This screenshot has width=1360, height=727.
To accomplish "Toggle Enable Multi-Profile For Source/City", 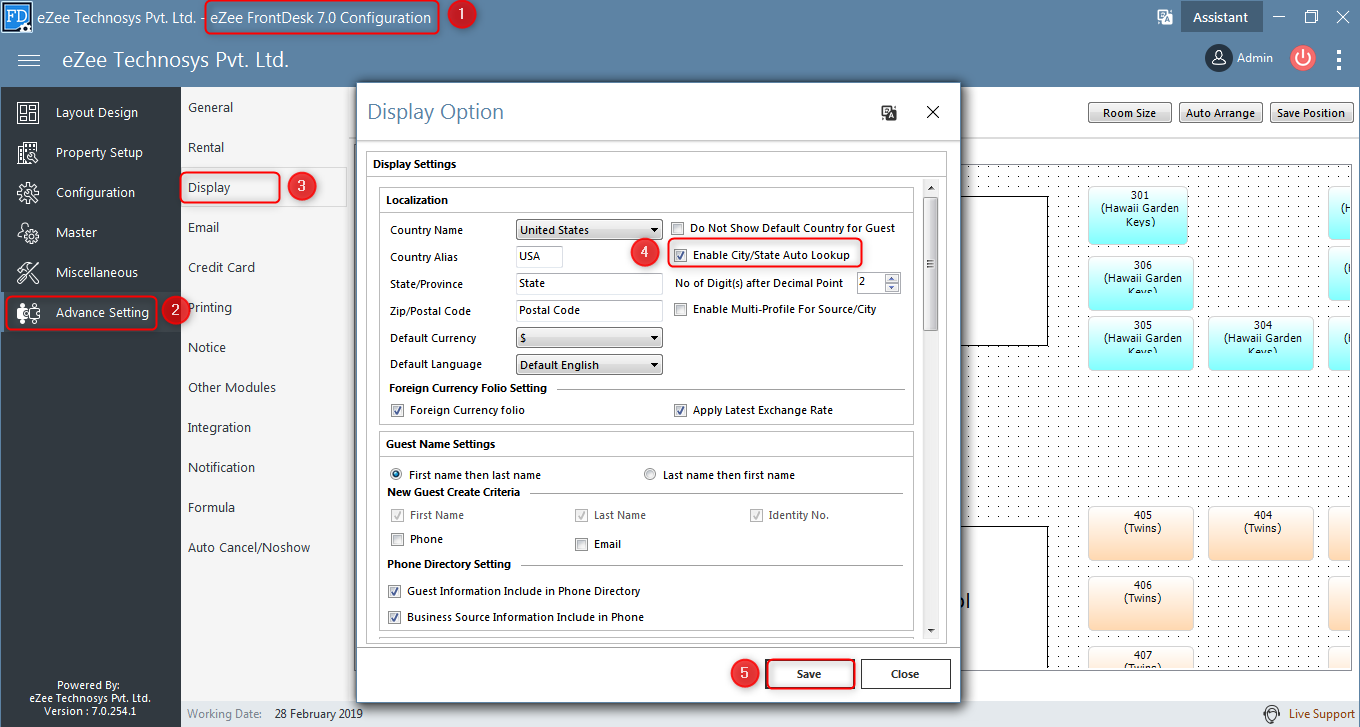I will pos(681,309).
